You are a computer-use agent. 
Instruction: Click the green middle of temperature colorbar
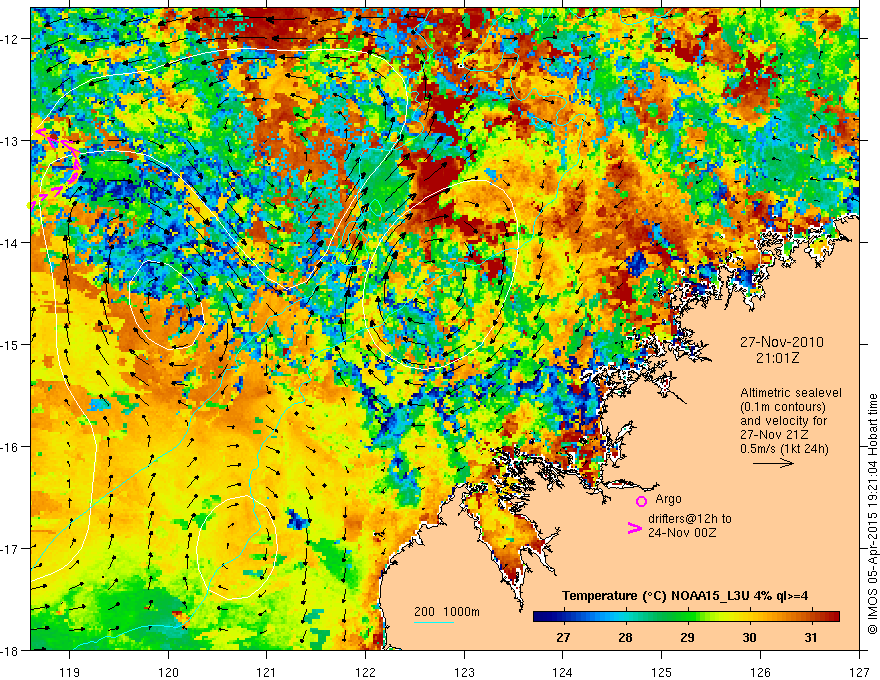(x=686, y=617)
